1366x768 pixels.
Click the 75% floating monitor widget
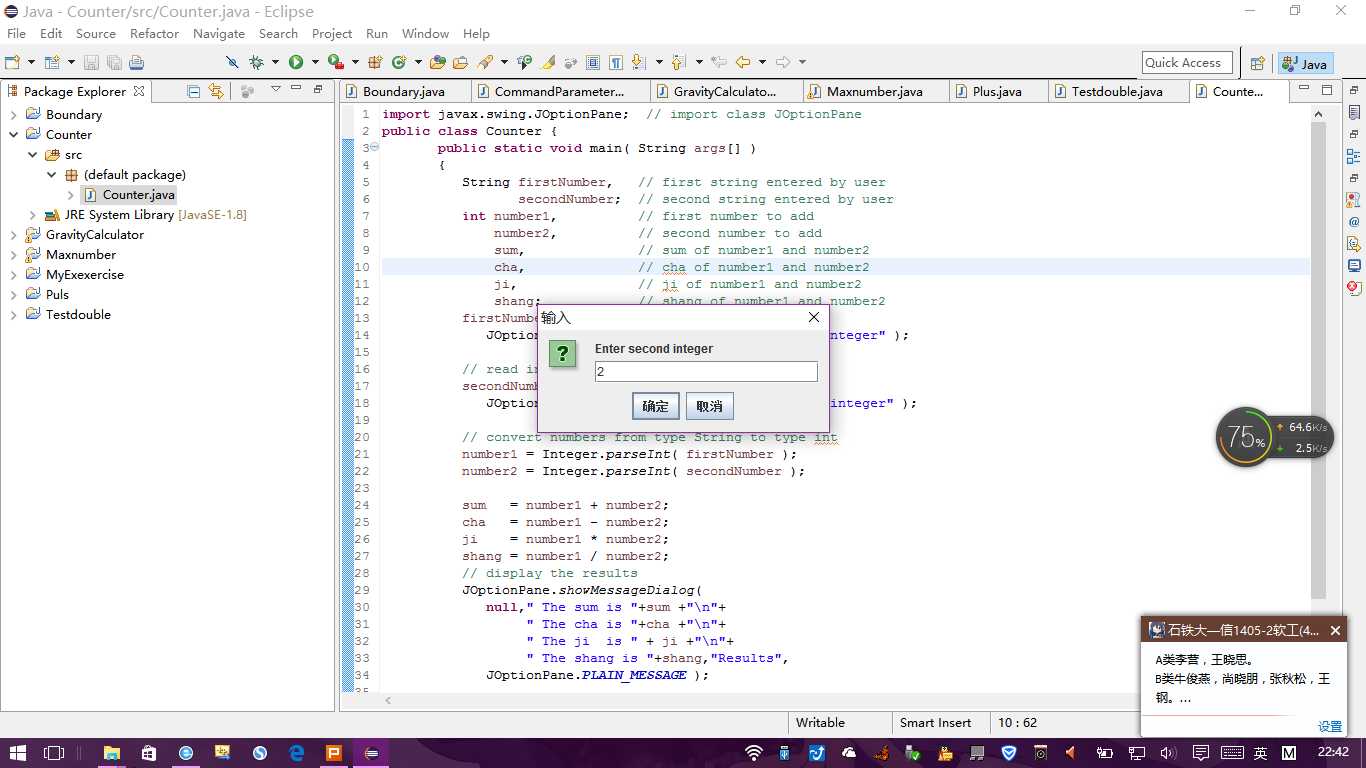click(x=1246, y=437)
